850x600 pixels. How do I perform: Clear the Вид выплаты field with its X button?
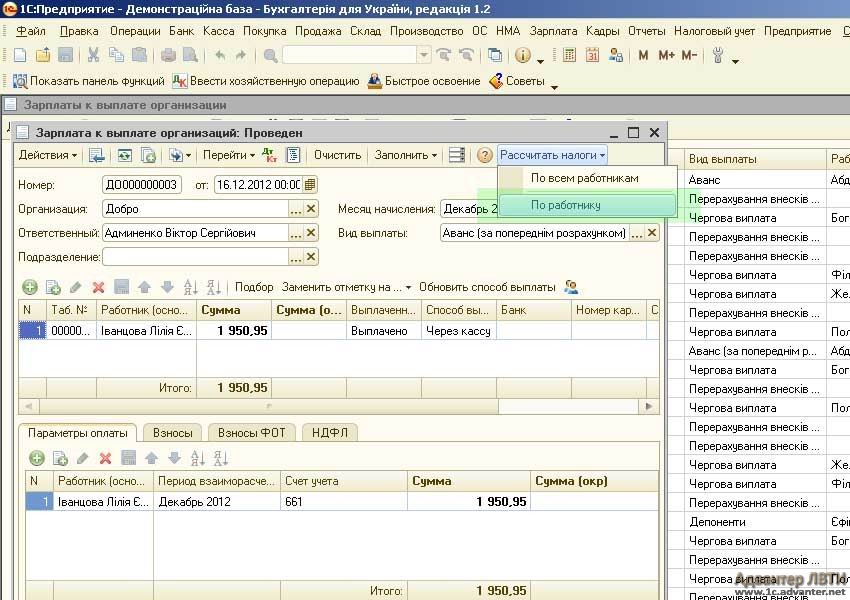click(652, 233)
